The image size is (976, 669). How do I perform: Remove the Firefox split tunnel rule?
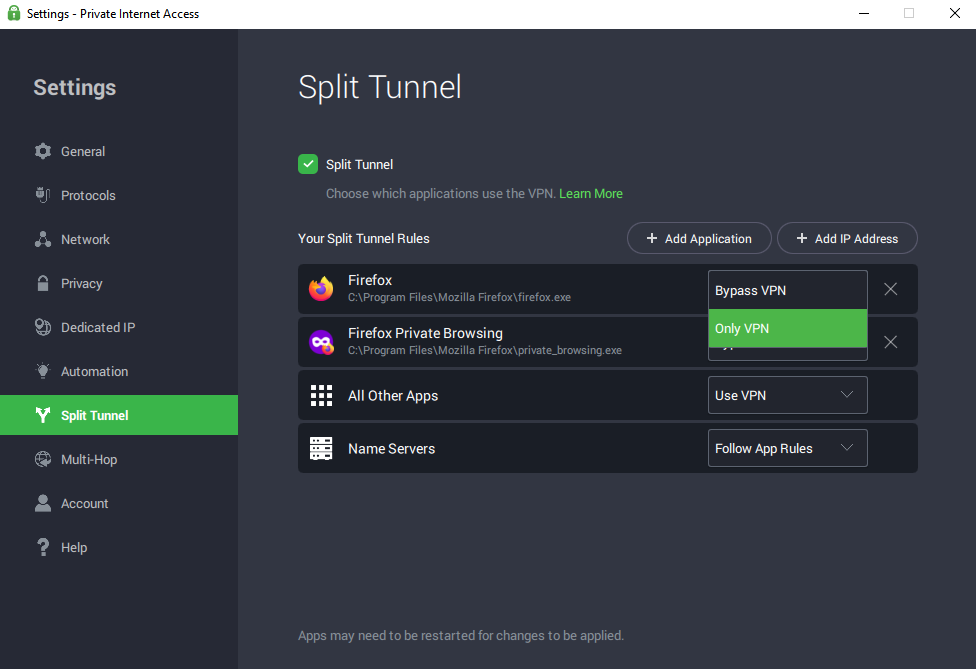click(891, 289)
